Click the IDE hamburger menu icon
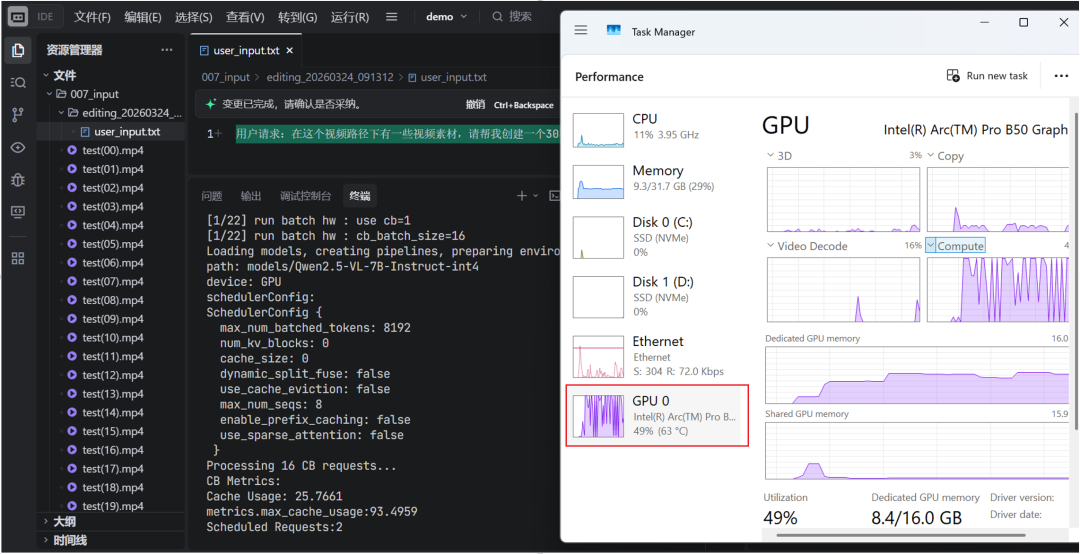The image size is (1080, 554). pos(392,17)
